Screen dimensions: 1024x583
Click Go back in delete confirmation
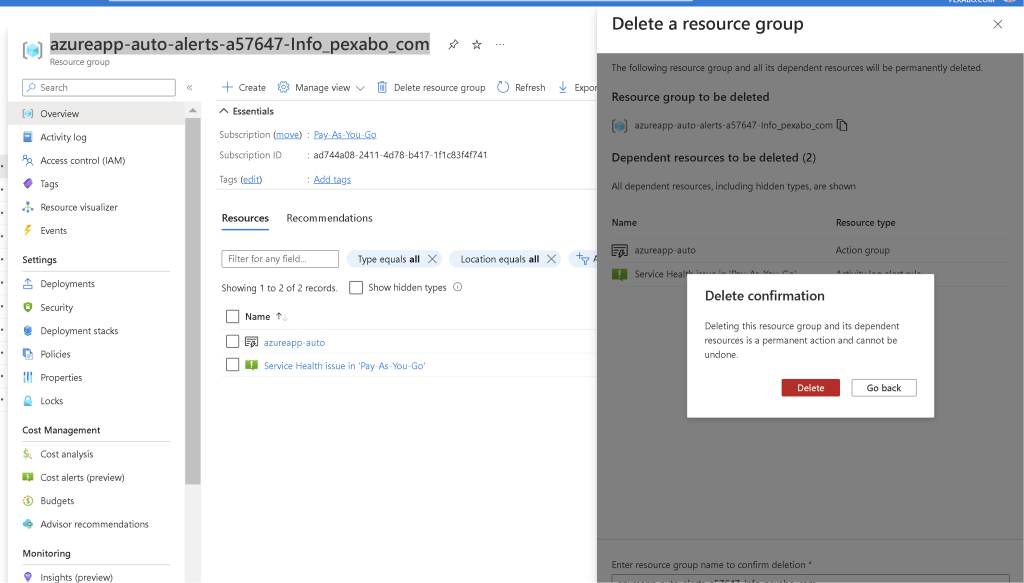[884, 388]
